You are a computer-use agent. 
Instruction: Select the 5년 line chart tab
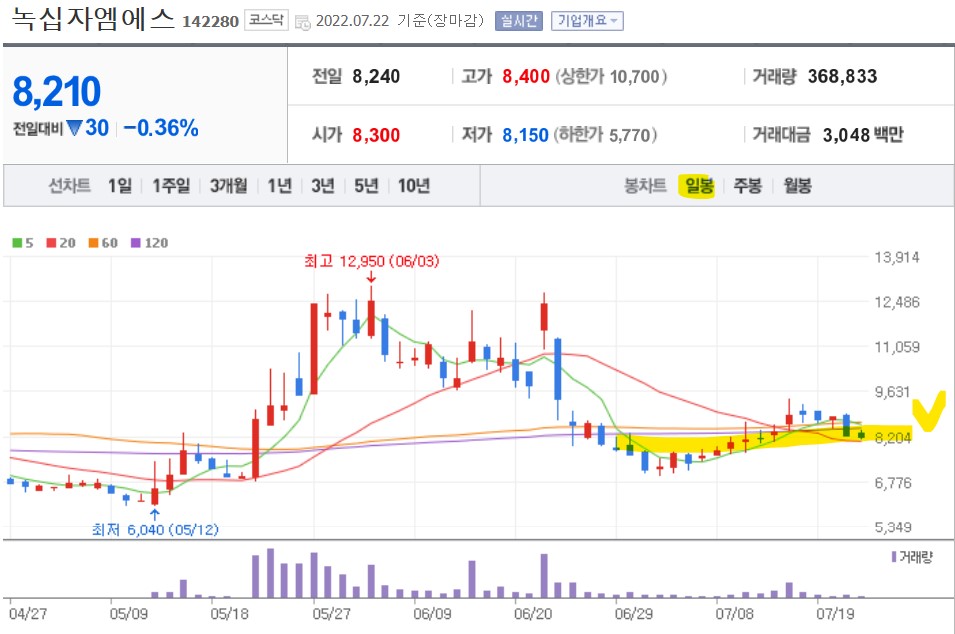coord(367,185)
